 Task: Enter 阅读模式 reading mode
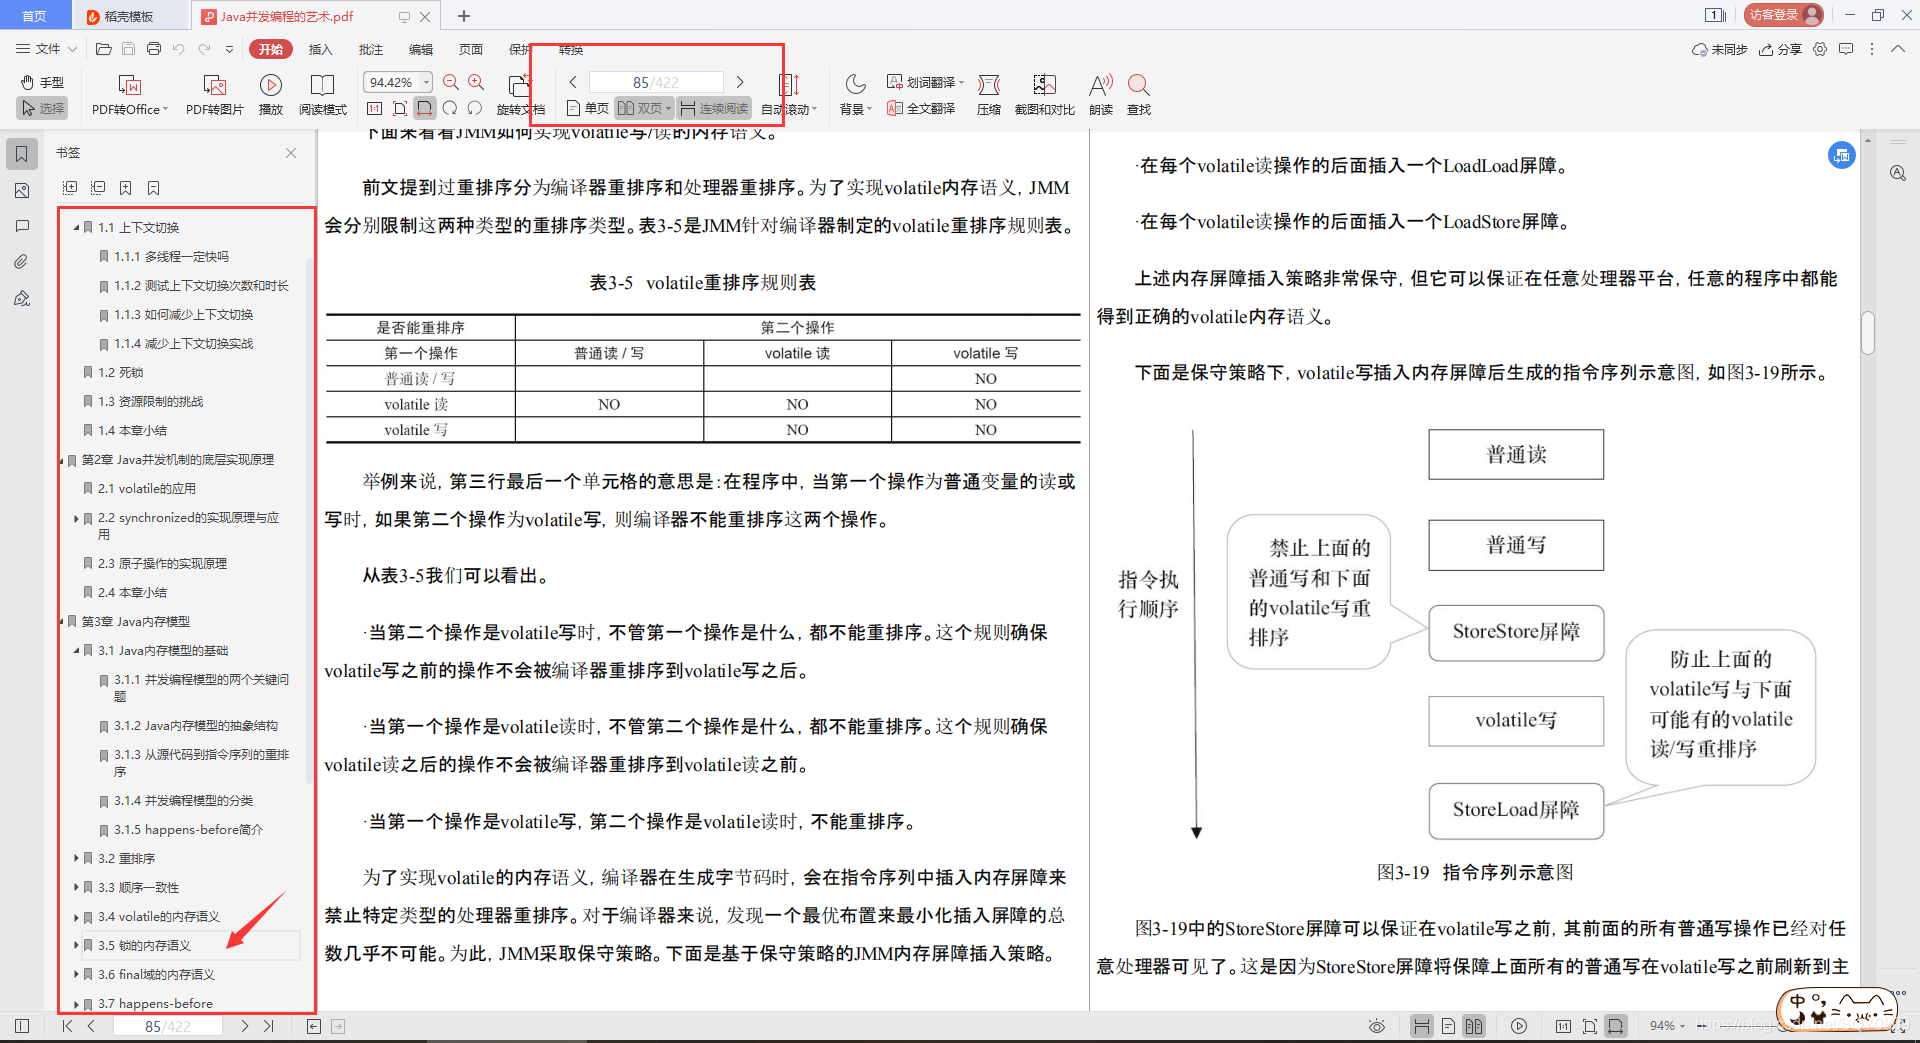coord(322,94)
